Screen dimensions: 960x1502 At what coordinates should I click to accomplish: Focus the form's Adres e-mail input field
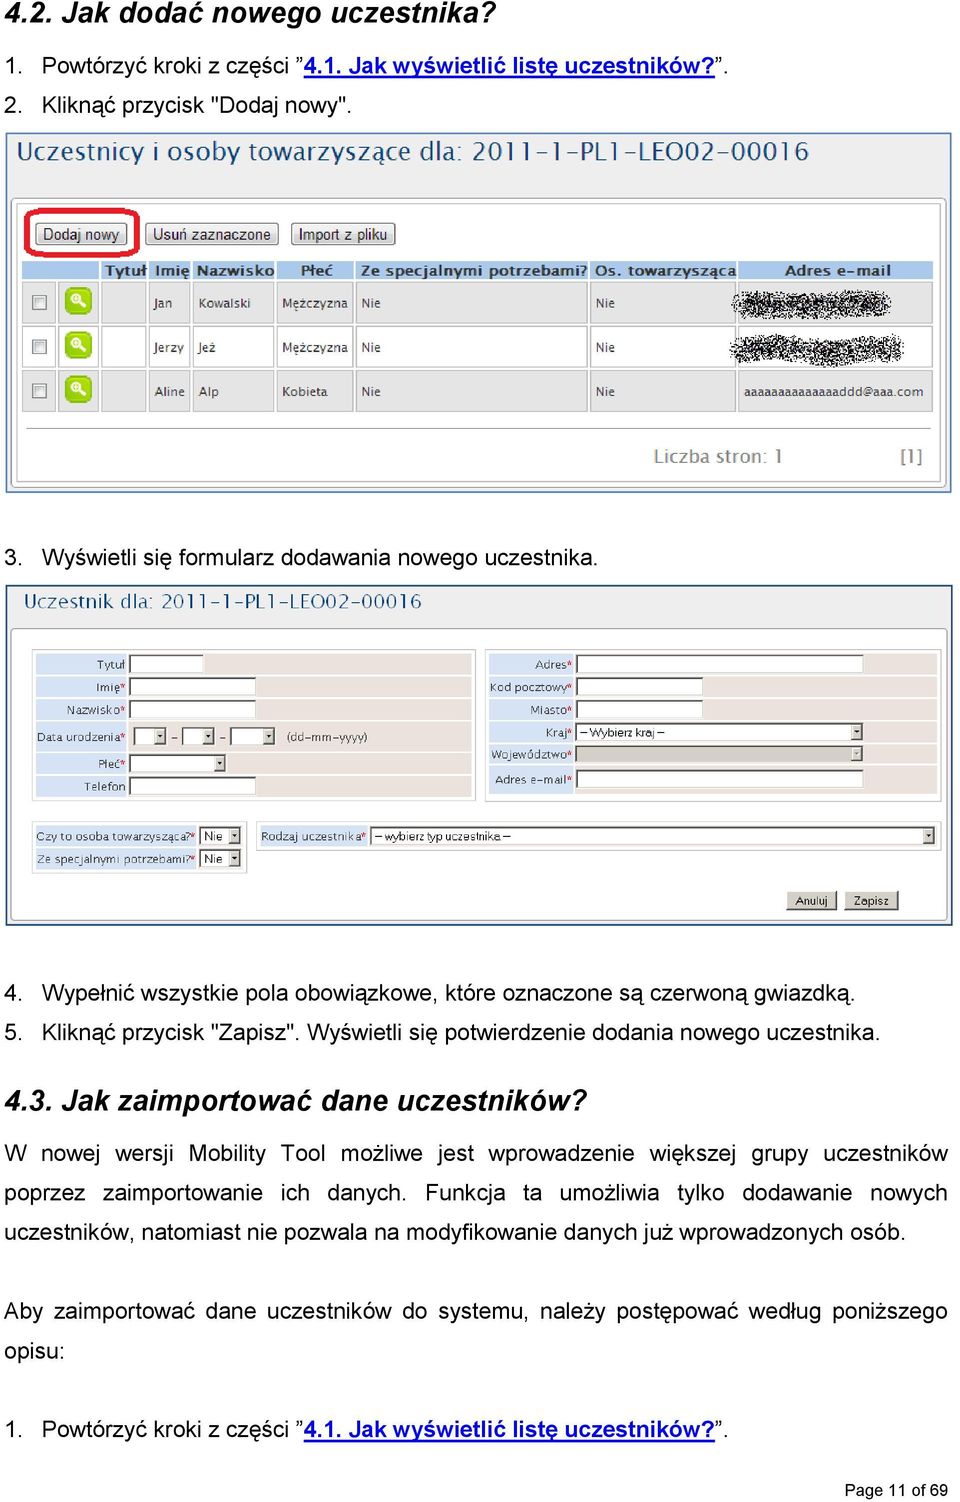720,779
